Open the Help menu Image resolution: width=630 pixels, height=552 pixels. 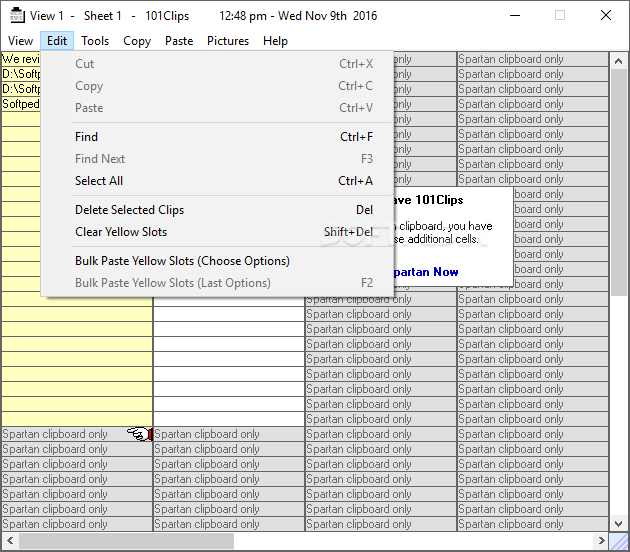pos(275,41)
